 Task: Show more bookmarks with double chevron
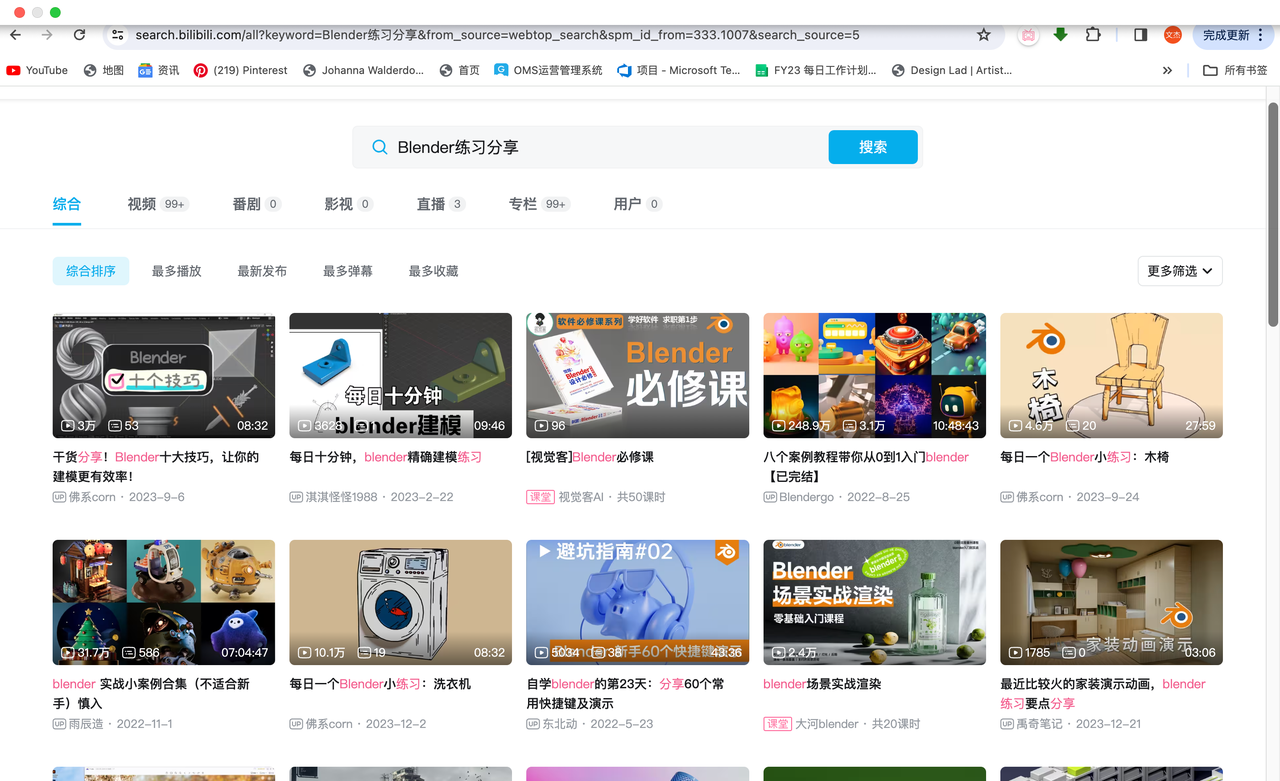coord(1167,70)
